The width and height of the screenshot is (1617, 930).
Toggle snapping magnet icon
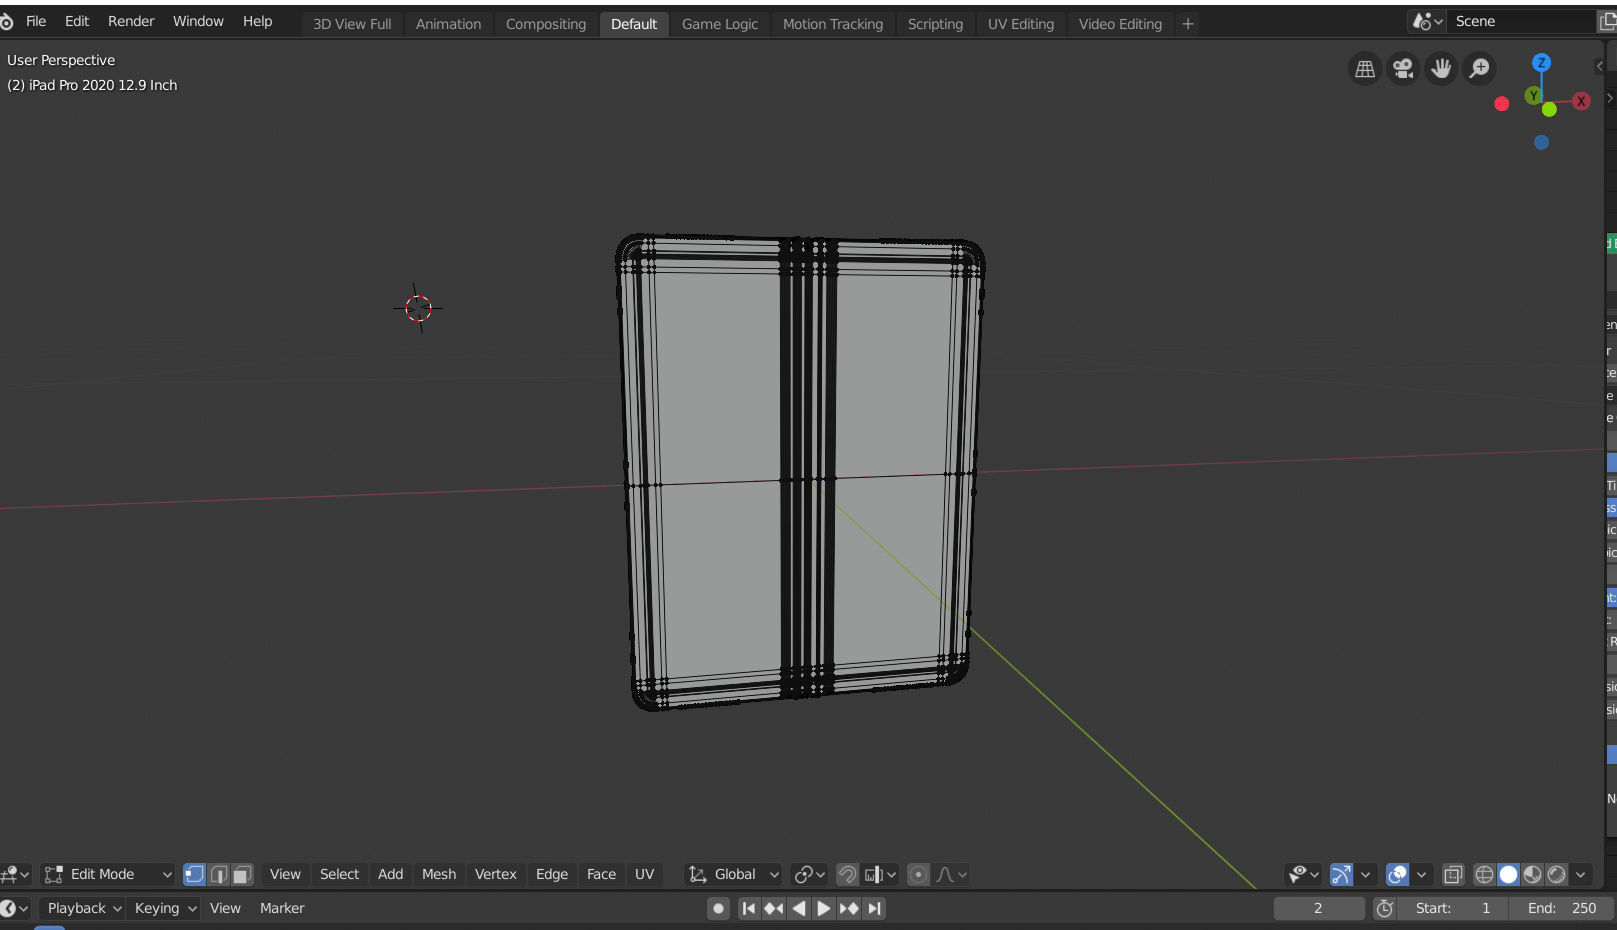coord(847,874)
